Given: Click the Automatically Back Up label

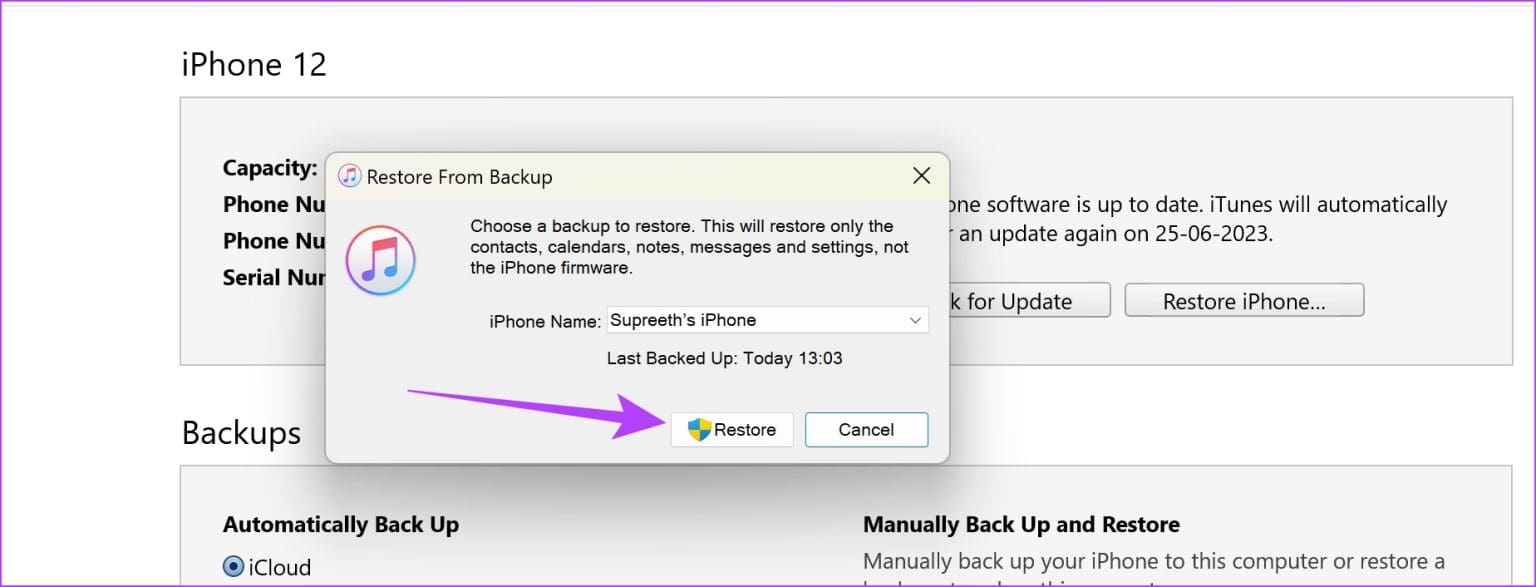Looking at the screenshot, I should pyautogui.click(x=340, y=524).
